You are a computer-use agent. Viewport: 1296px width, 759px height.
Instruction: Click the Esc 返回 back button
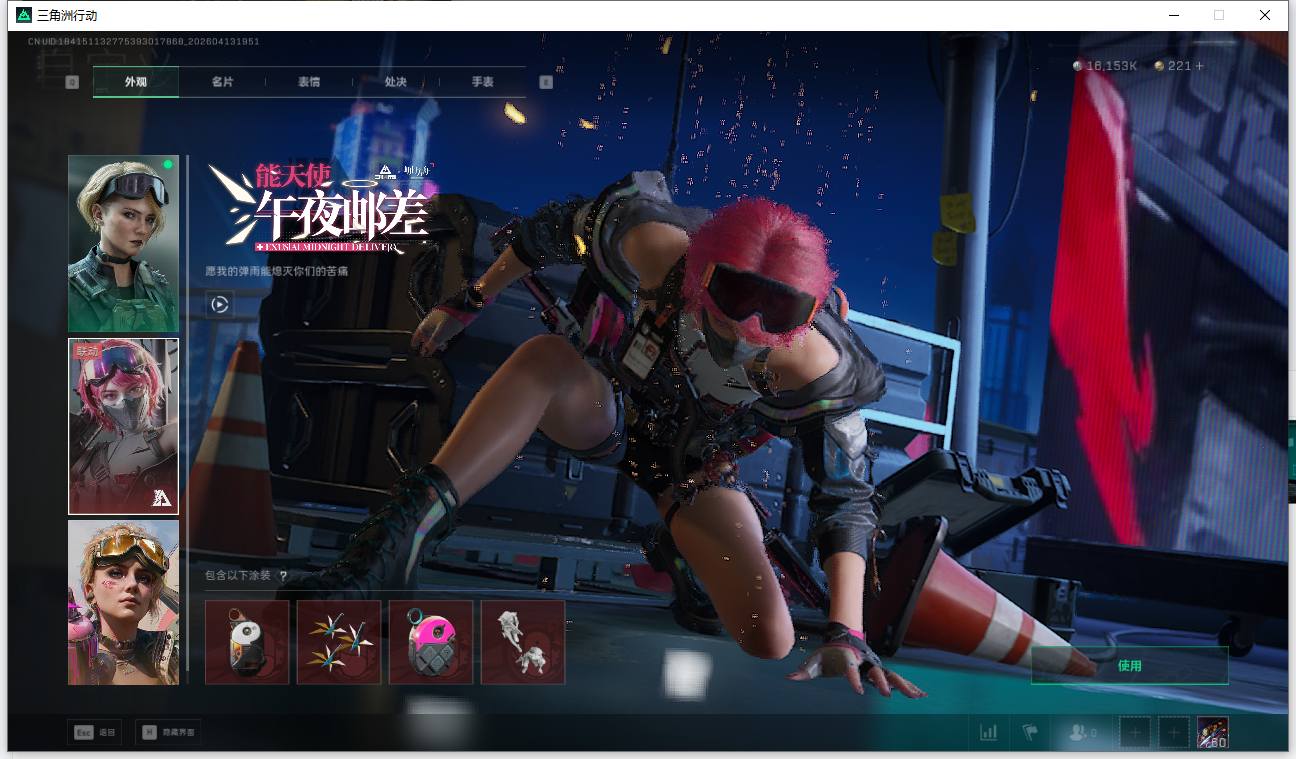(x=95, y=733)
